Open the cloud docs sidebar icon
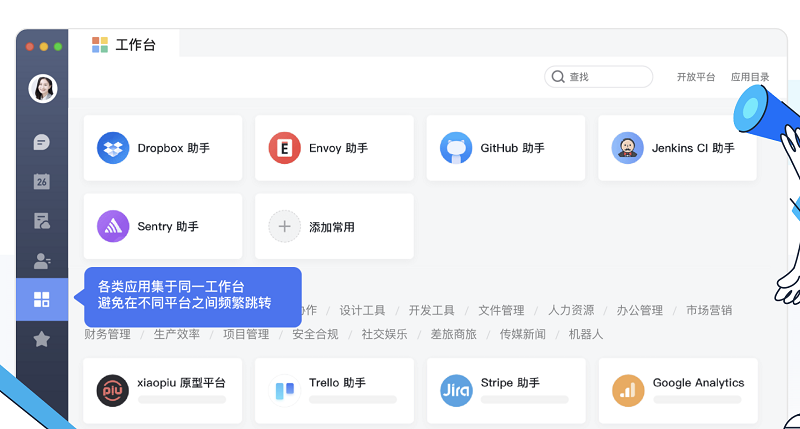This screenshot has width=800, height=429. click(41, 221)
